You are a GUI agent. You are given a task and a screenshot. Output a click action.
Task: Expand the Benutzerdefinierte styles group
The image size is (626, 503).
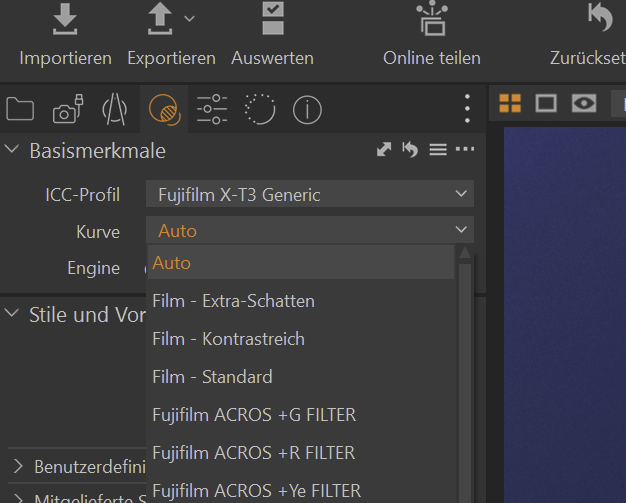[x=19, y=466]
